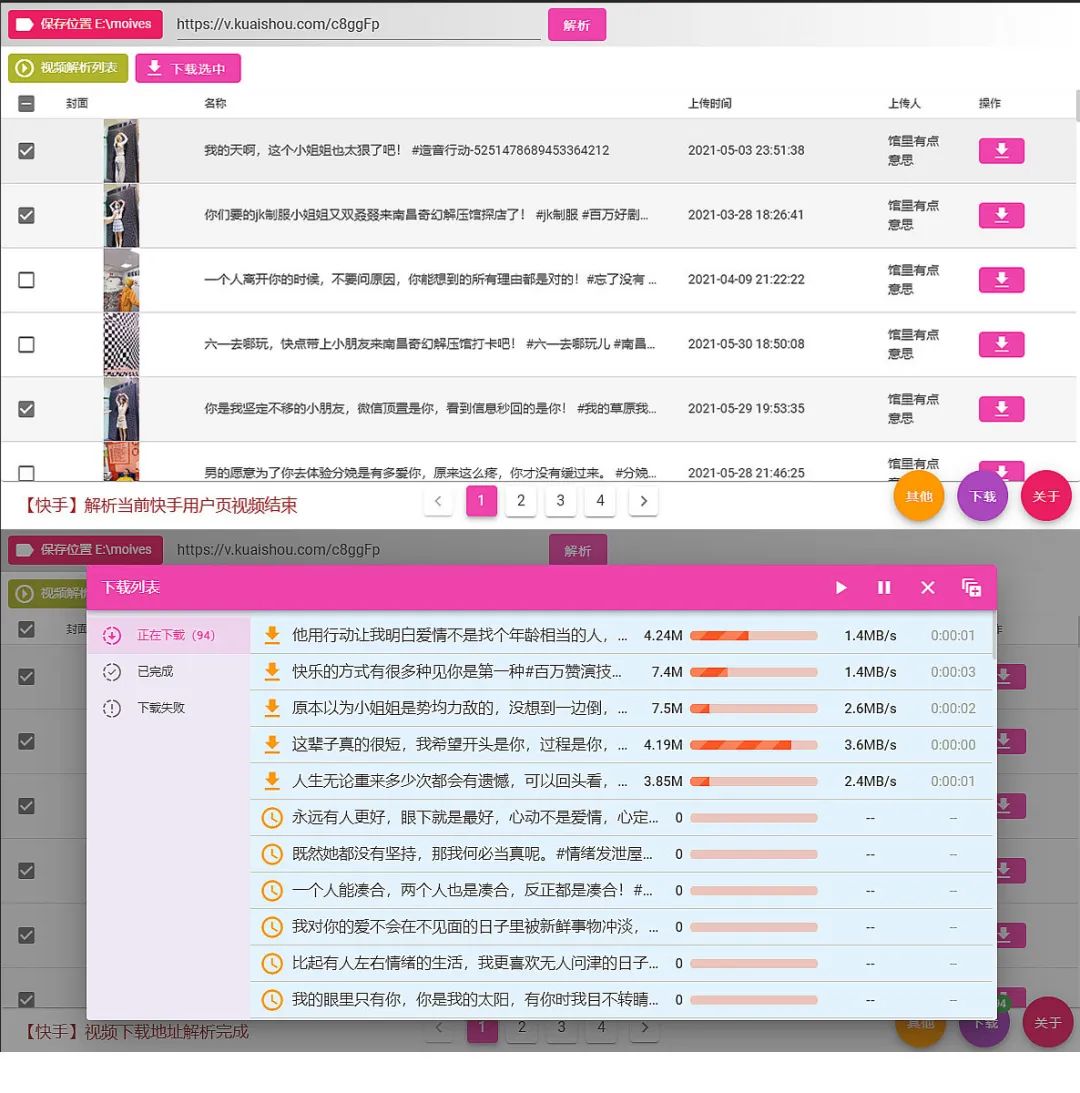Click download icon for jk制服小姐姐 video
This screenshot has width=1080, height=1093.
[x=1001, y=215]
